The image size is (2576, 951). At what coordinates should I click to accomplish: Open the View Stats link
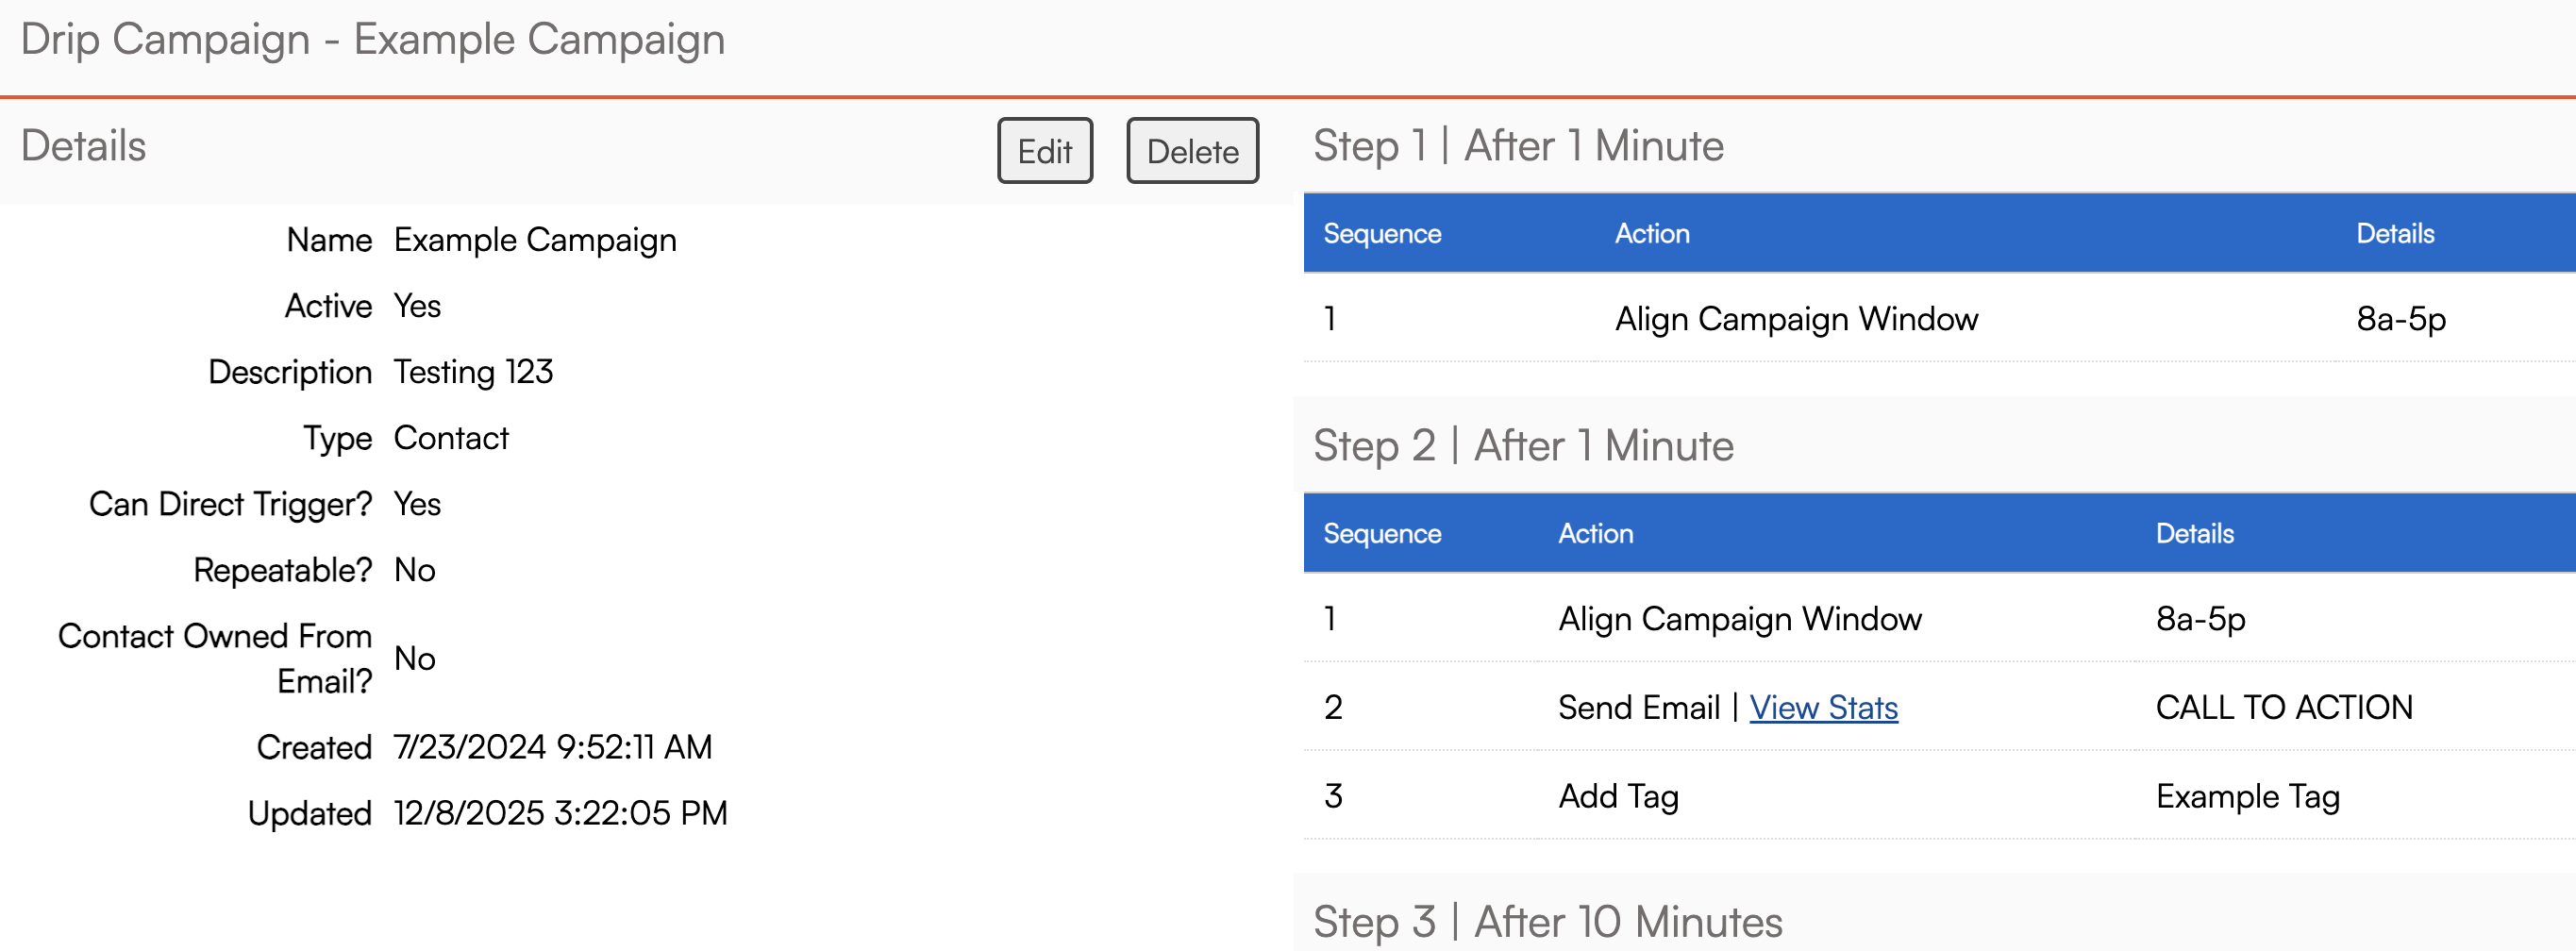[1823, 707]
